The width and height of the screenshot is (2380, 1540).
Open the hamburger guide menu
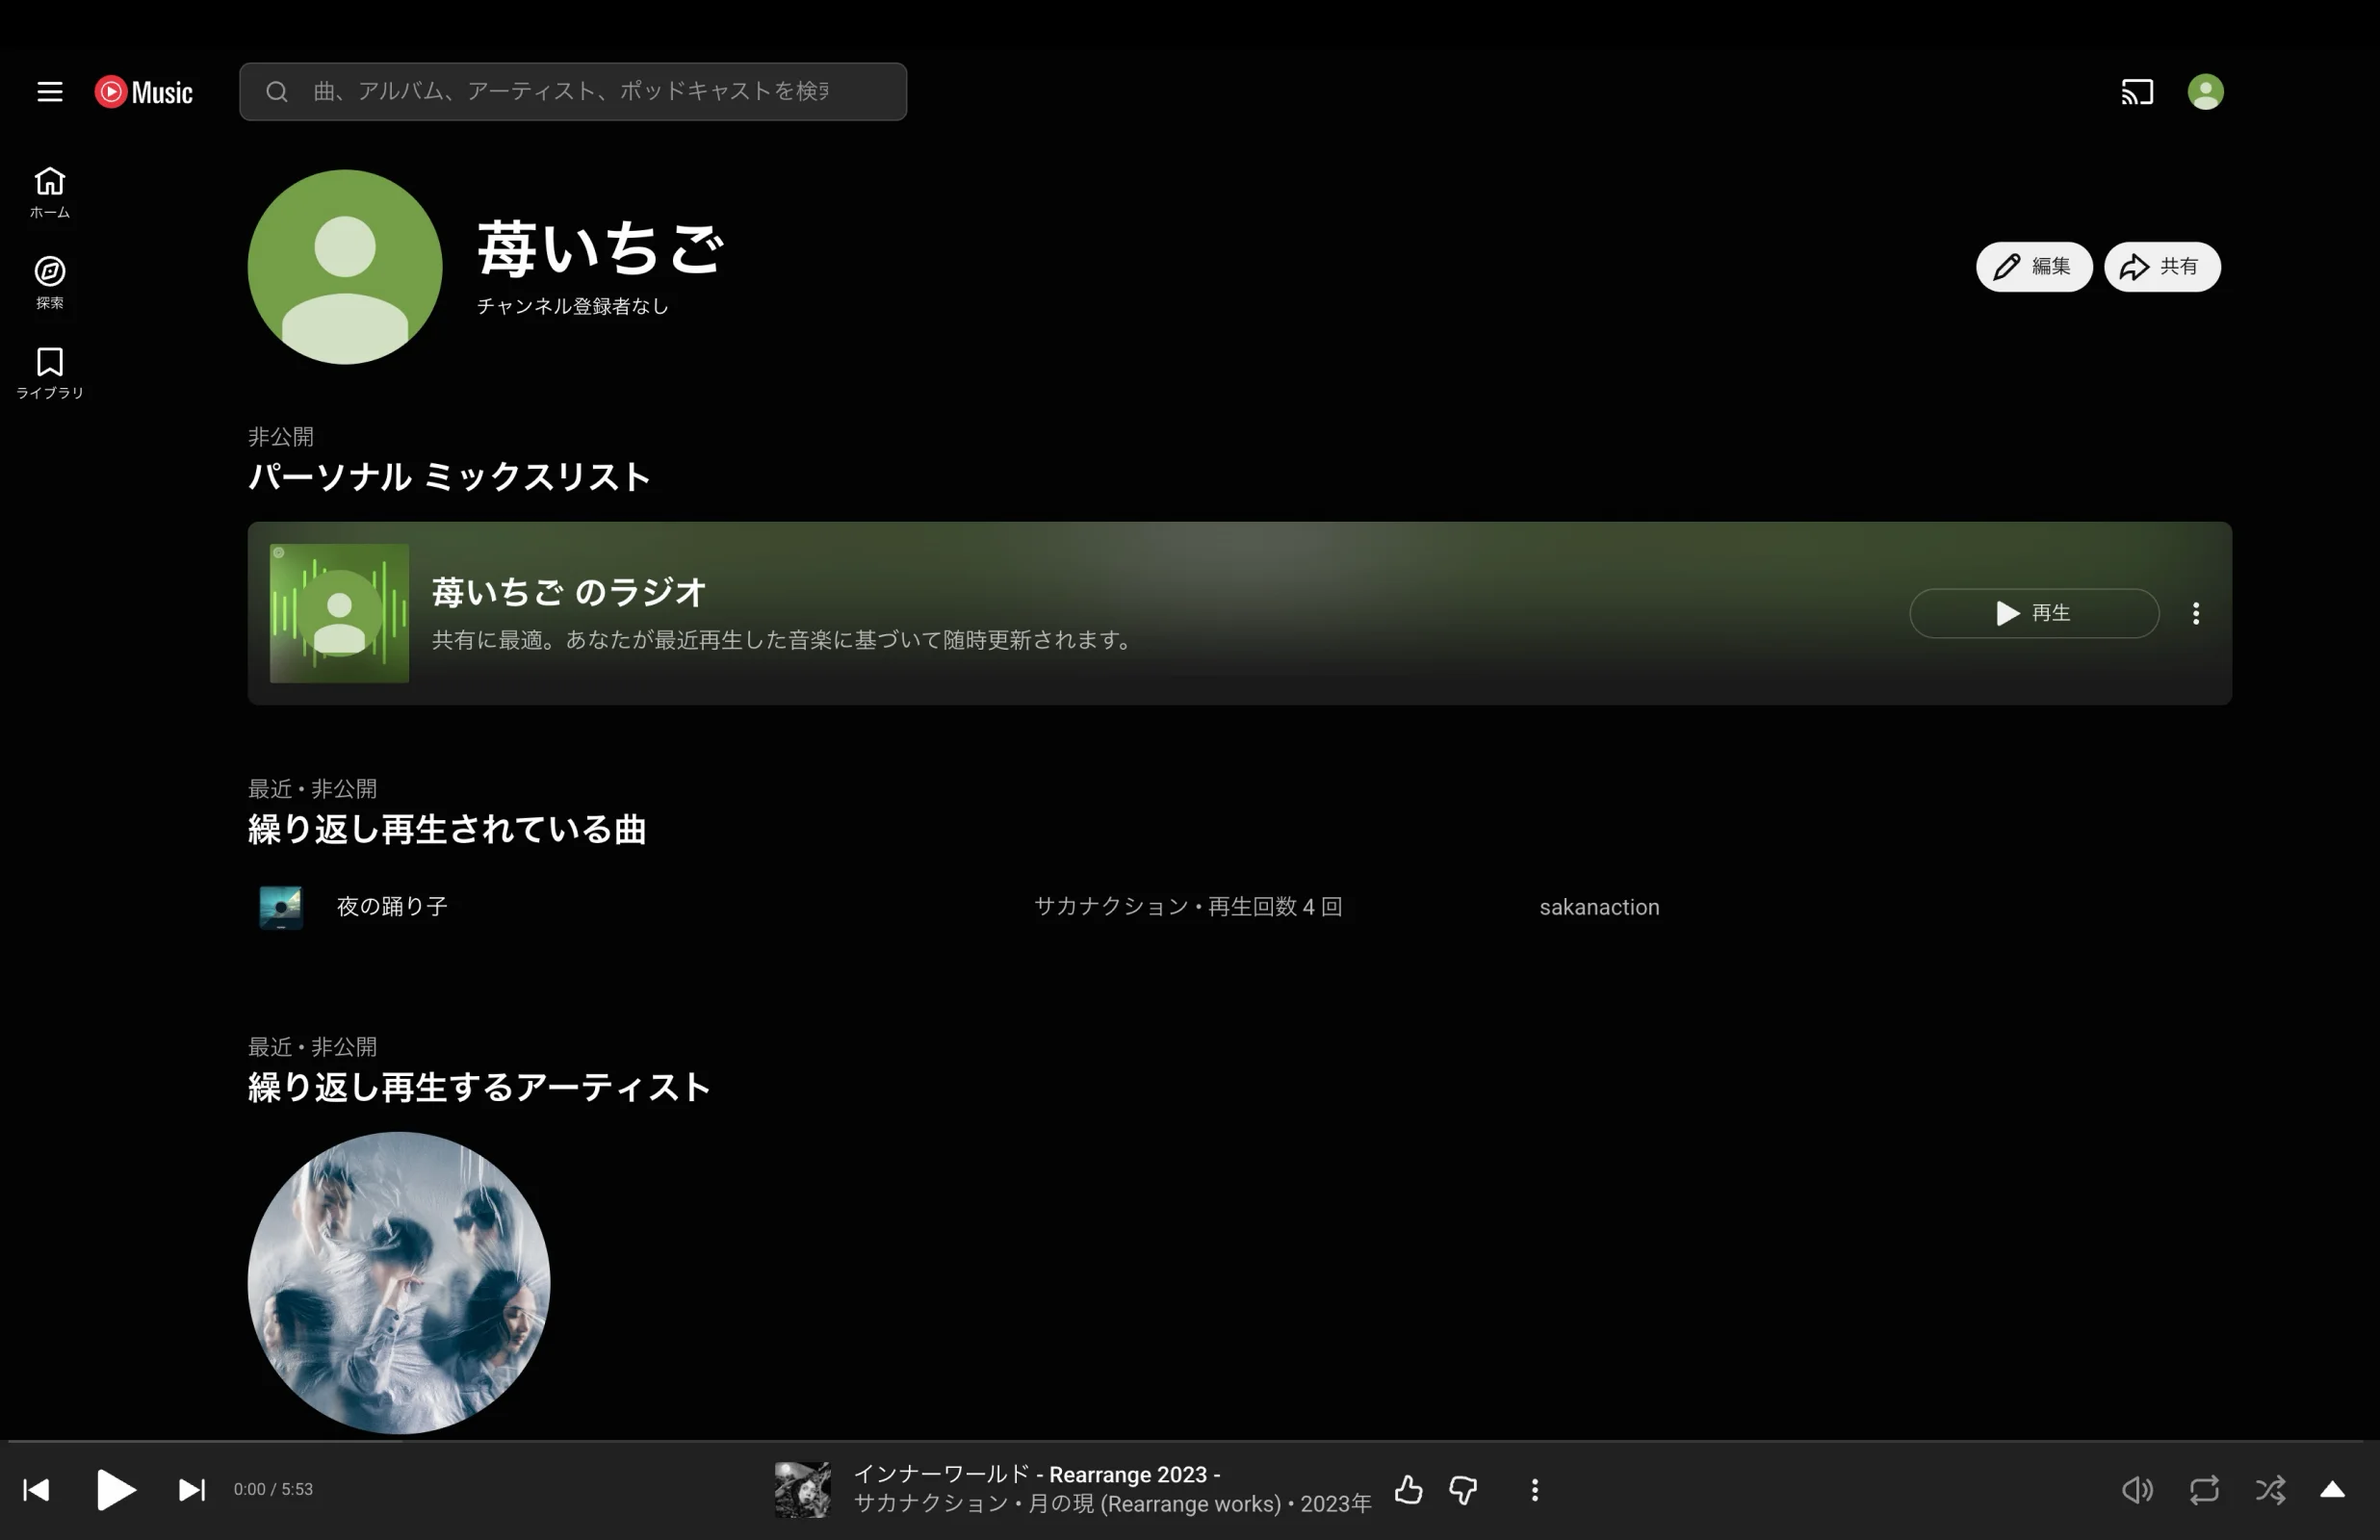[50, 92]
